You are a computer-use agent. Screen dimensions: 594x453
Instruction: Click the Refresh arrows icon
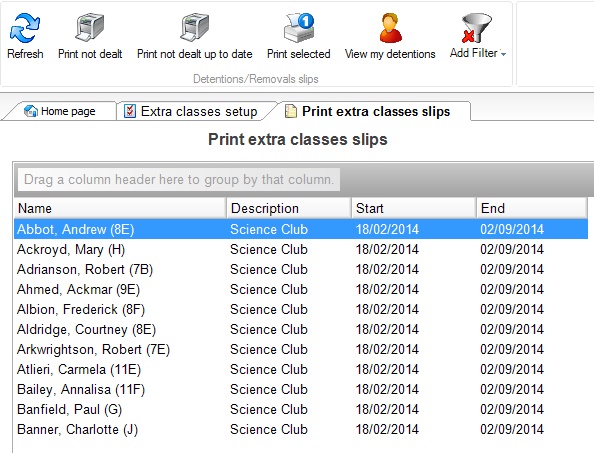[25, 28]
